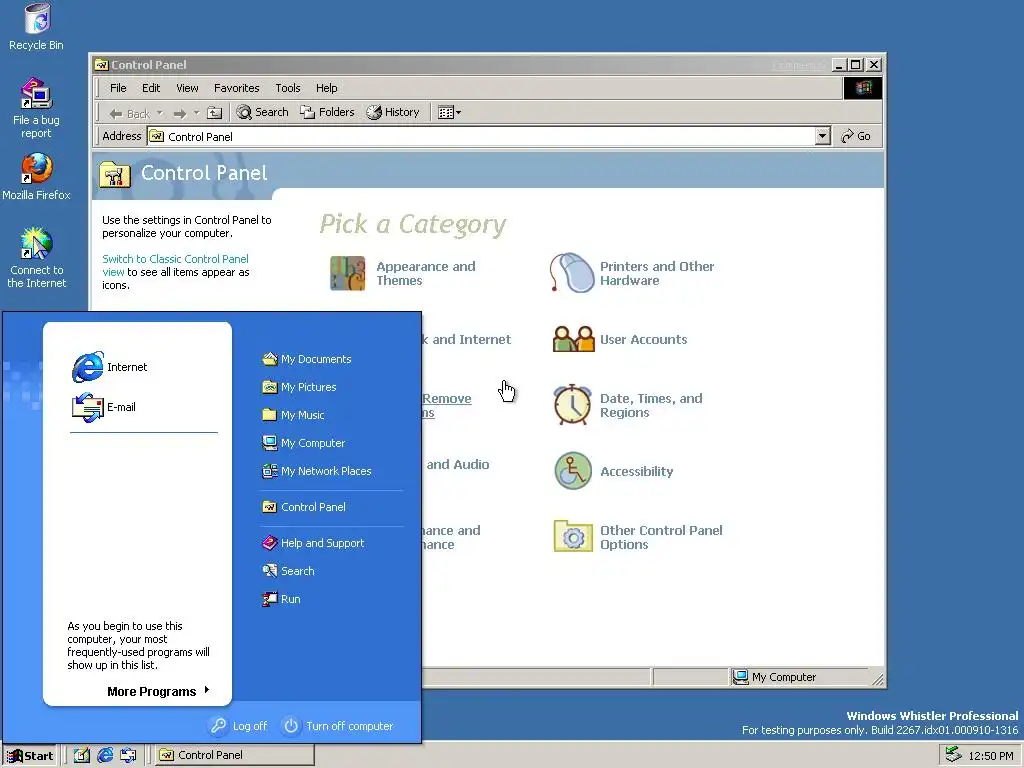Click the Start button

[30, 756]
